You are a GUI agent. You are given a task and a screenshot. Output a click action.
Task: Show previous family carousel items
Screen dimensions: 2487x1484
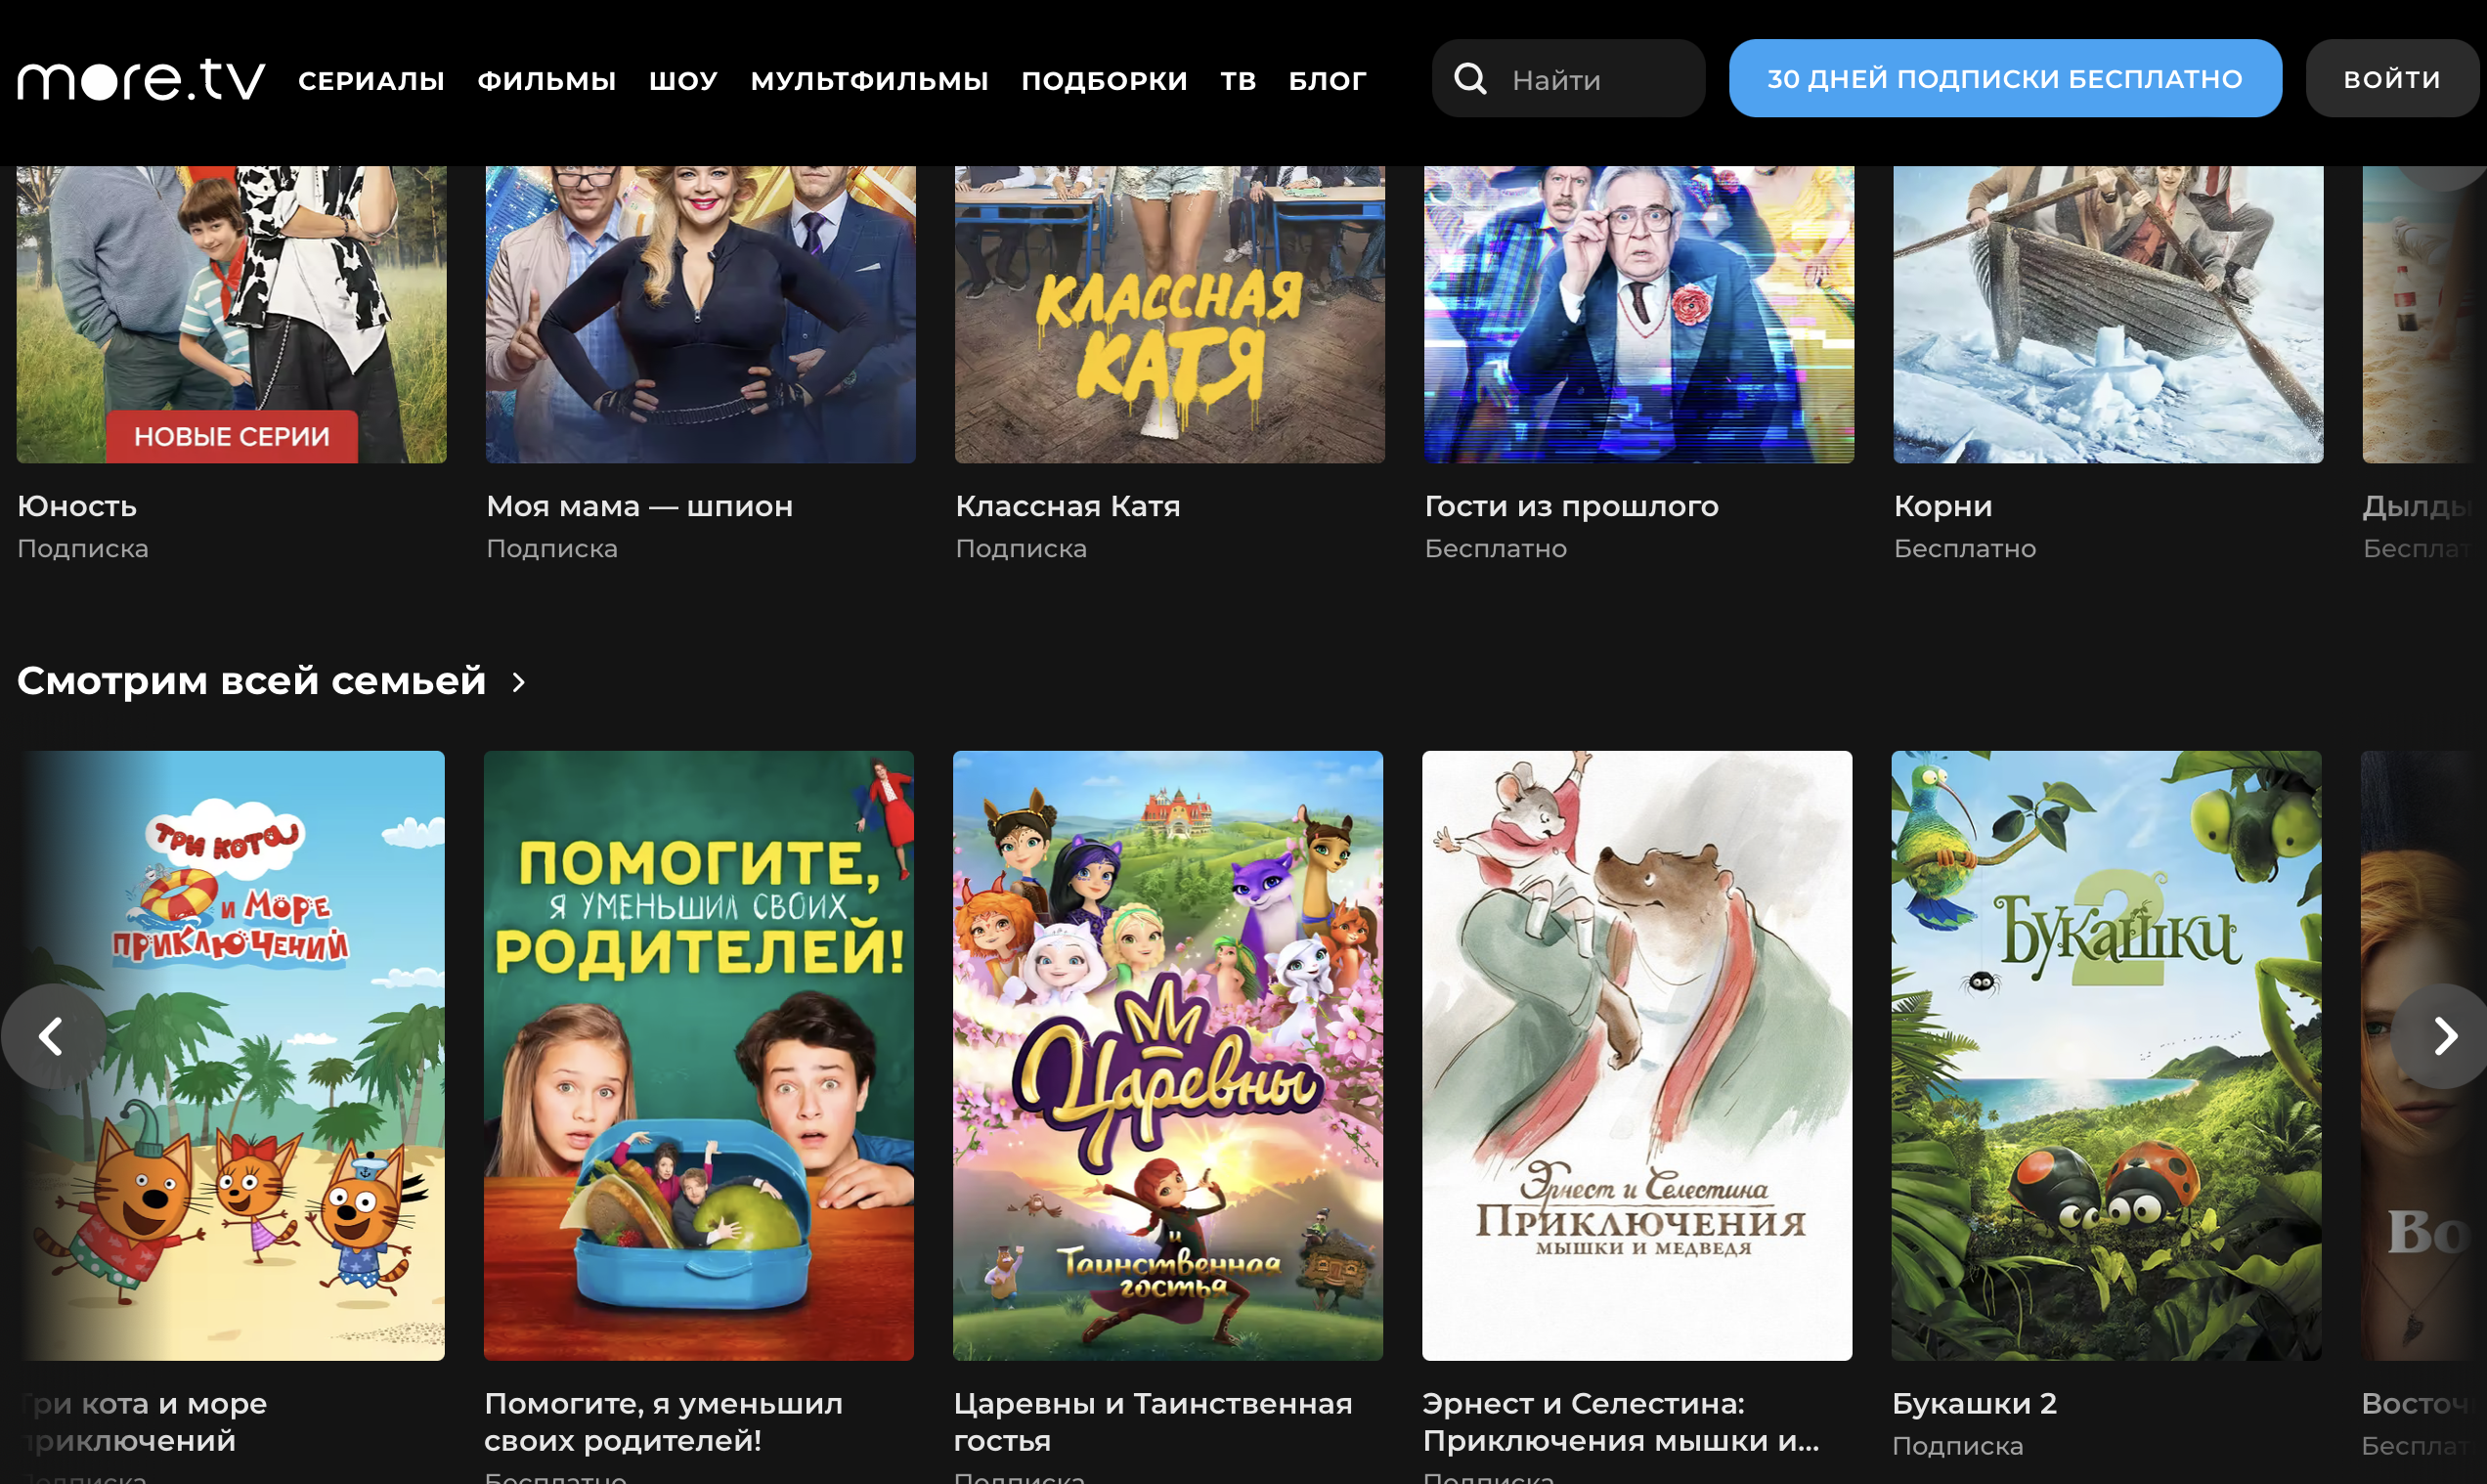[x=52, y=1036]
